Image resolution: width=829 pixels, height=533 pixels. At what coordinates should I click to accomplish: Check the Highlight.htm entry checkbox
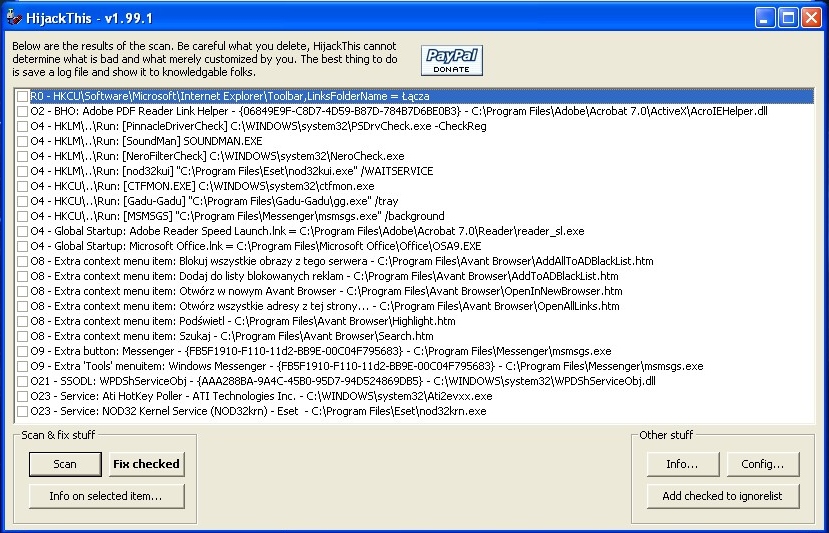[22, 321]
